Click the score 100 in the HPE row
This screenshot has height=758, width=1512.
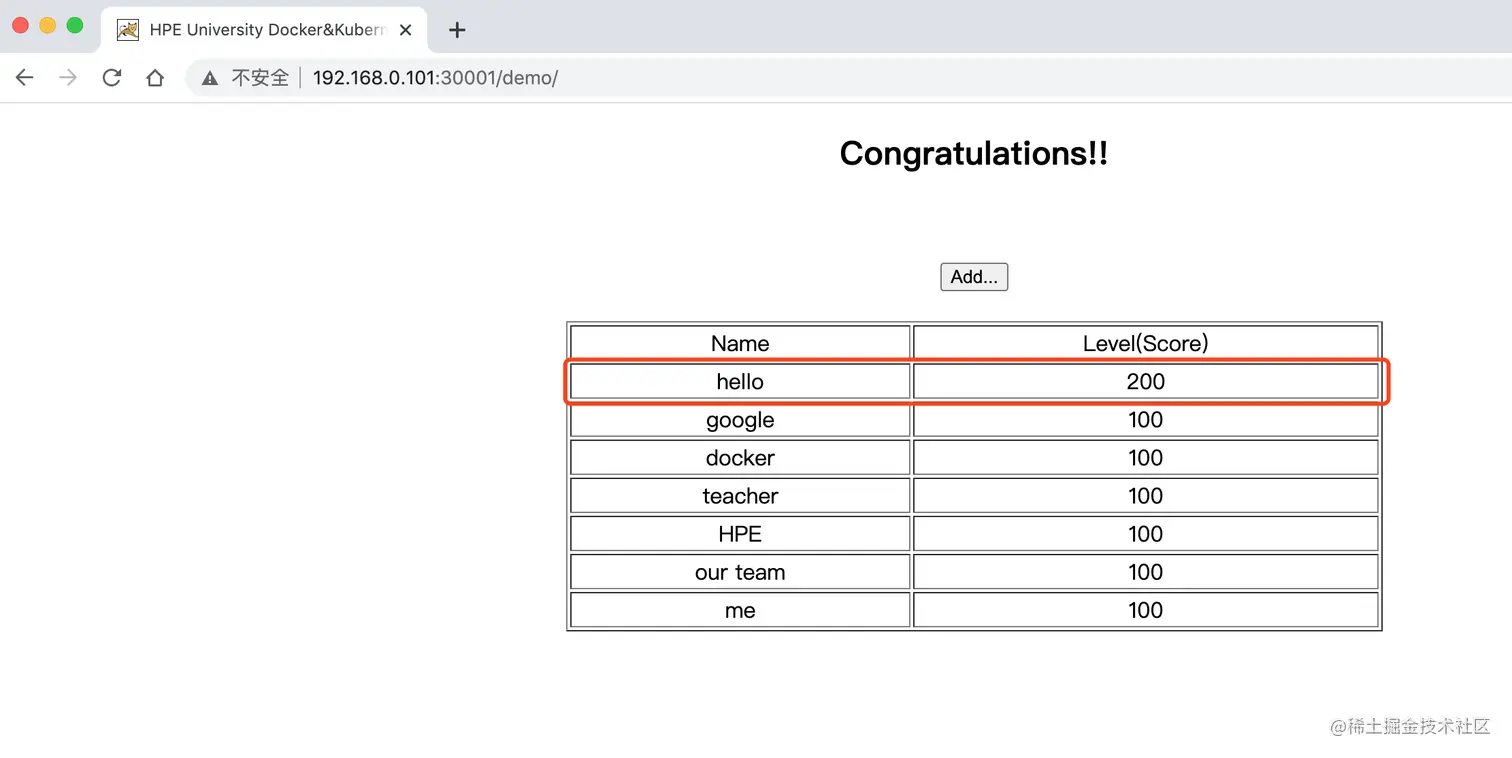click(1146, 533)
